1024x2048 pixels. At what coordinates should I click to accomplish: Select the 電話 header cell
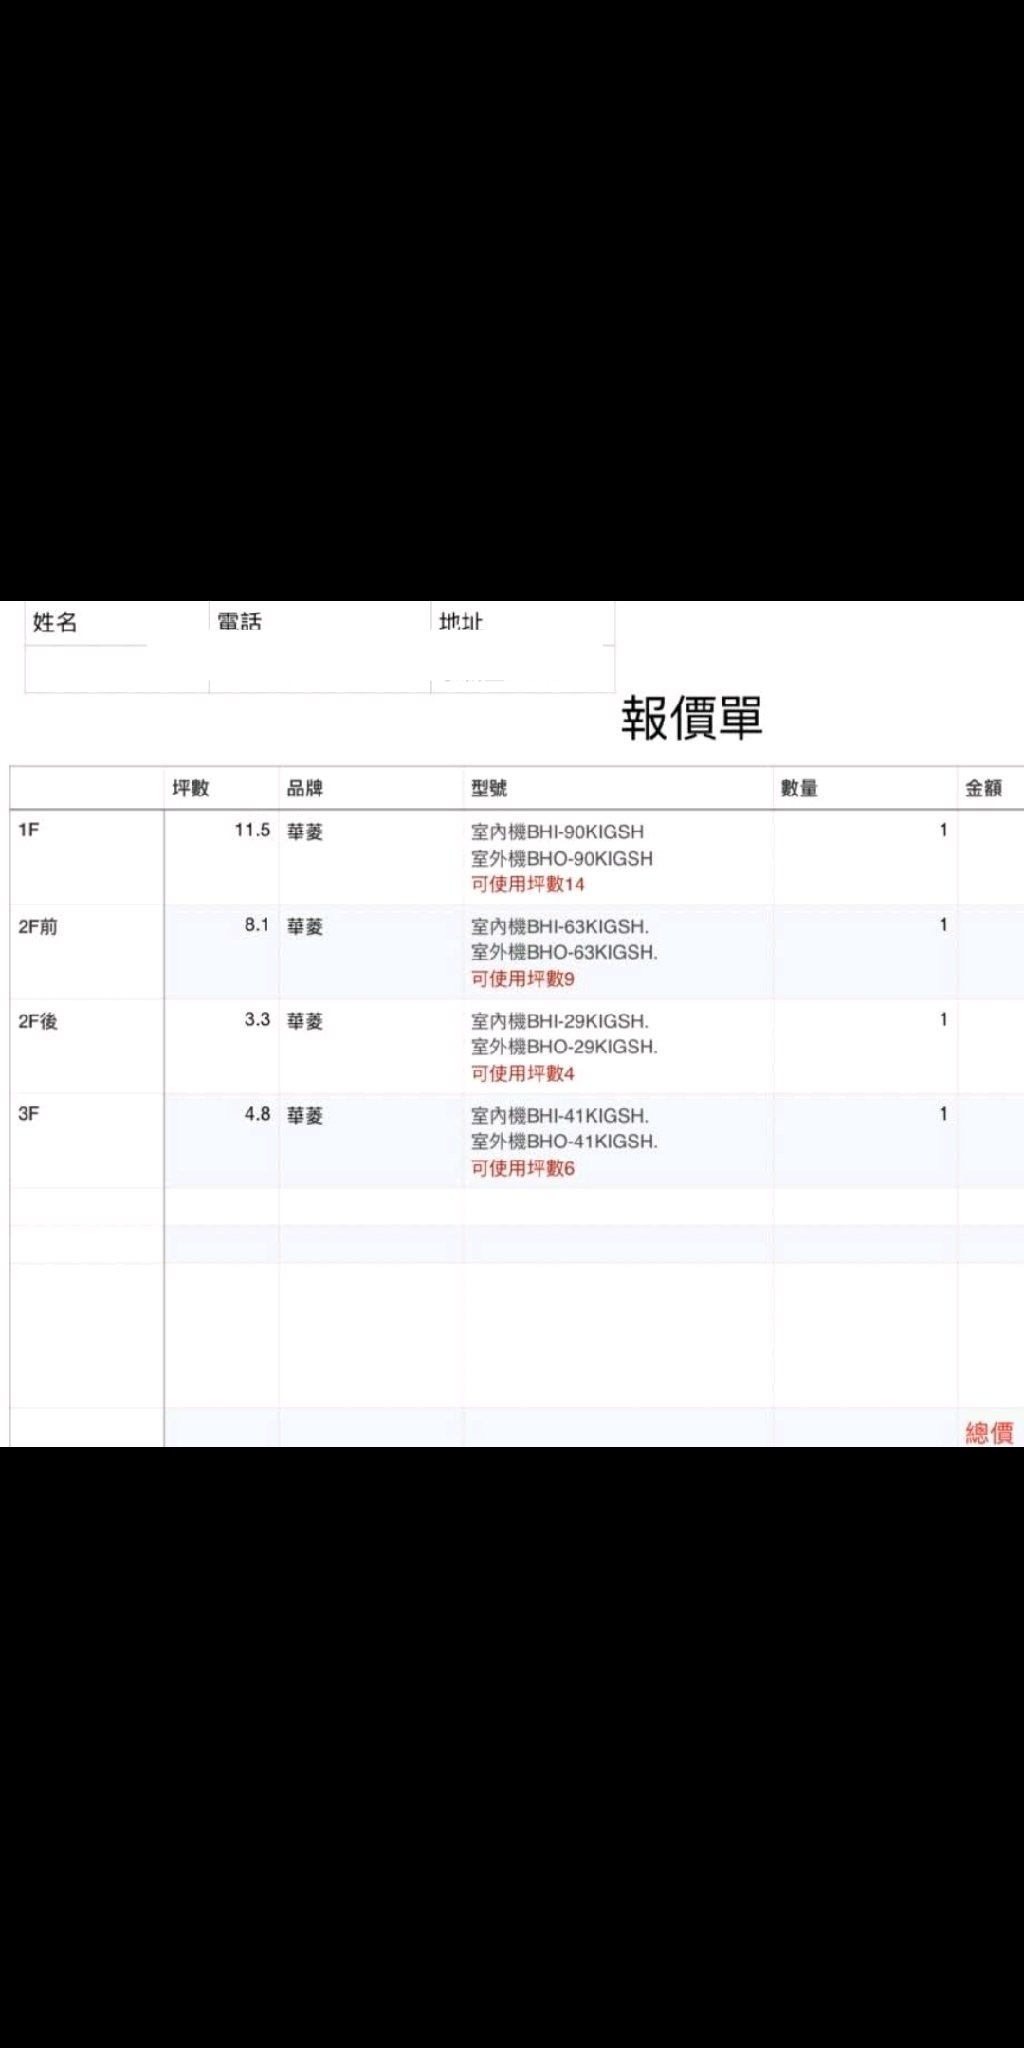(239, 622)
